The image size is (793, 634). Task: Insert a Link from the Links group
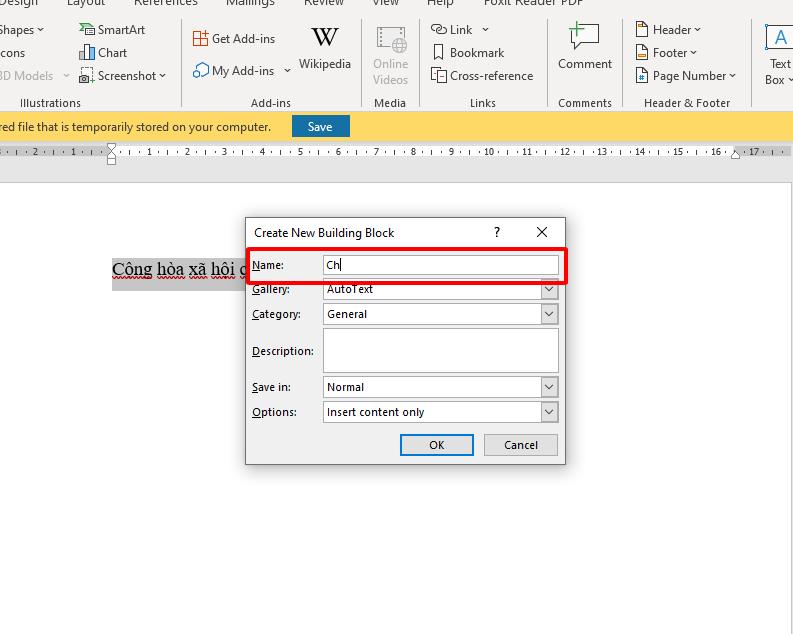pyautogui.click(x=452, y=30)
